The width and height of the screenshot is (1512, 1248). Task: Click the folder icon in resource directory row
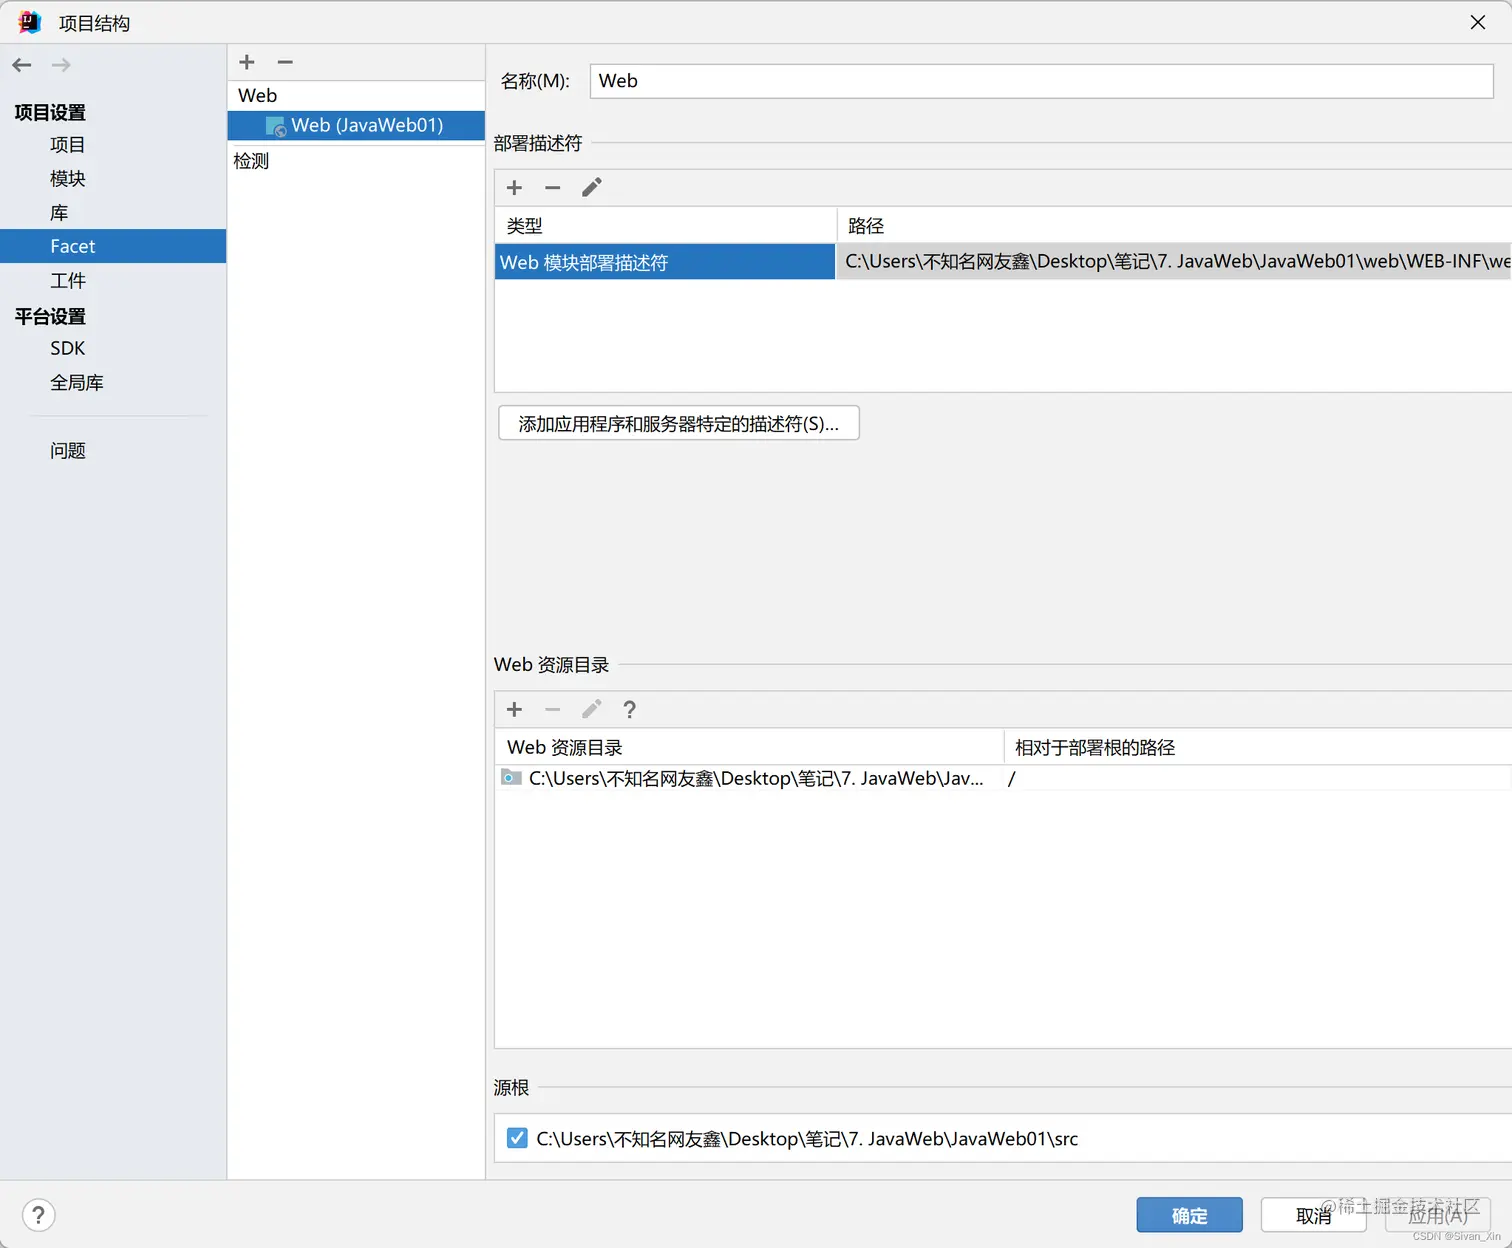click(x=511, y=778)
